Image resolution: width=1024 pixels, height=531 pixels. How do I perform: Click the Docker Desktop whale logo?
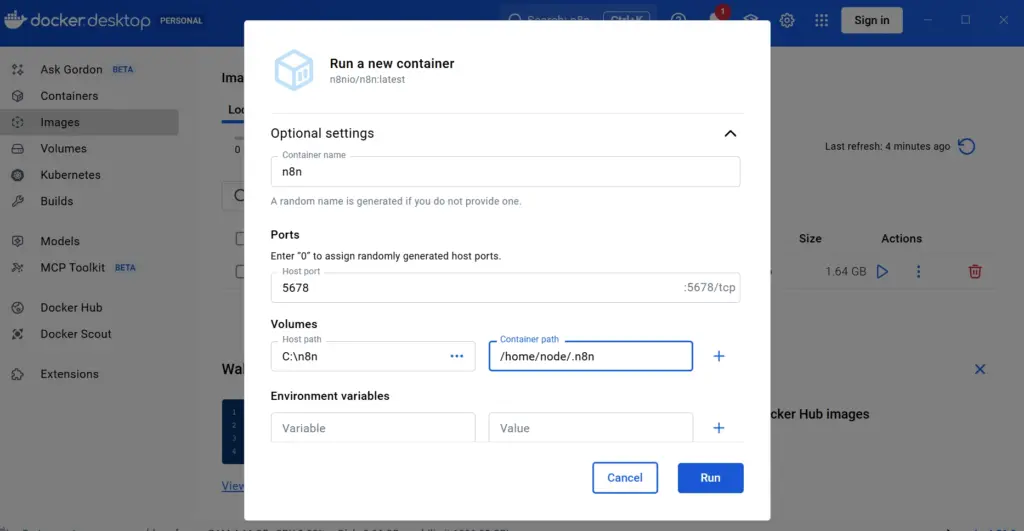(15, 20)
